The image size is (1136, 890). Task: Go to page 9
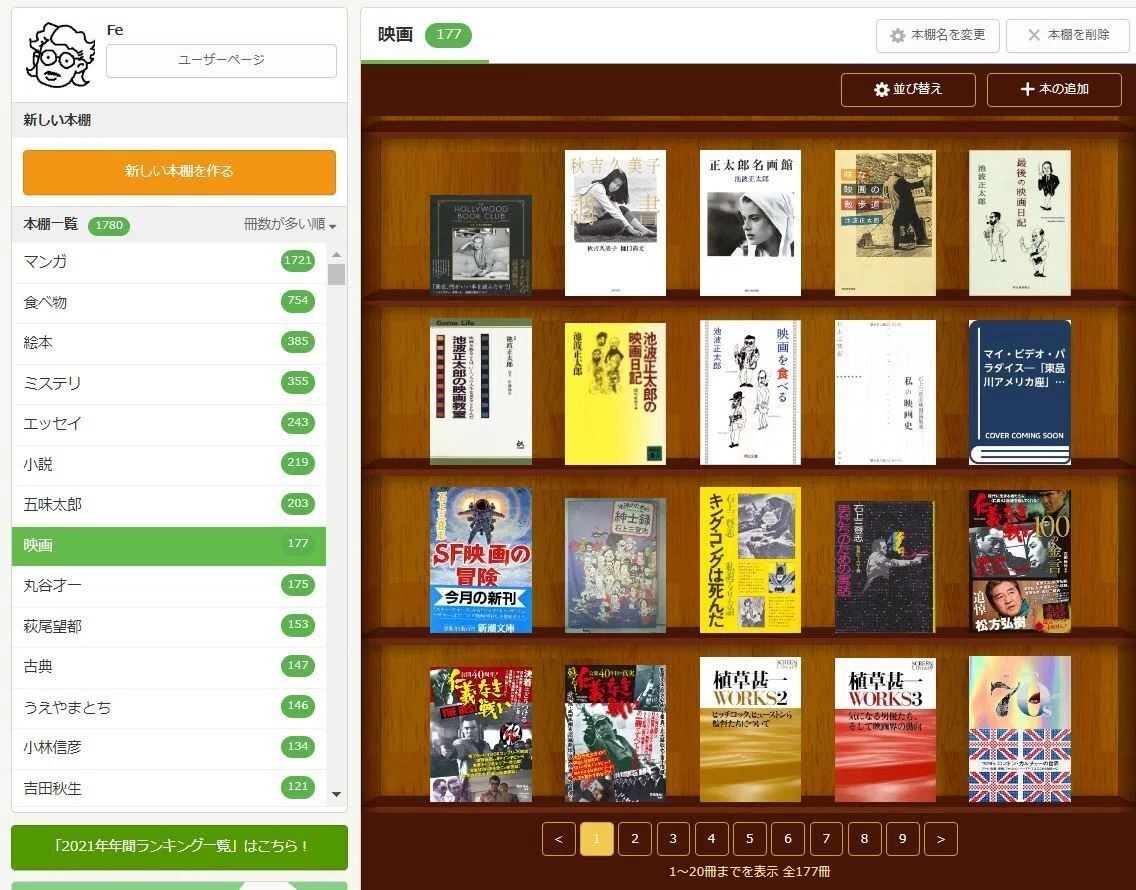(x=903, y=839)
